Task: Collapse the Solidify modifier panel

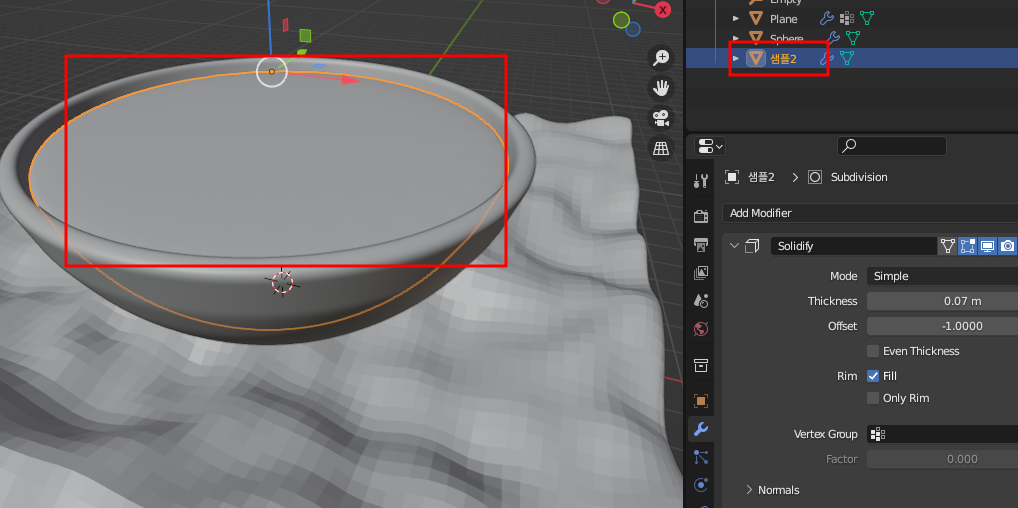Action: (x=734, y=246)
